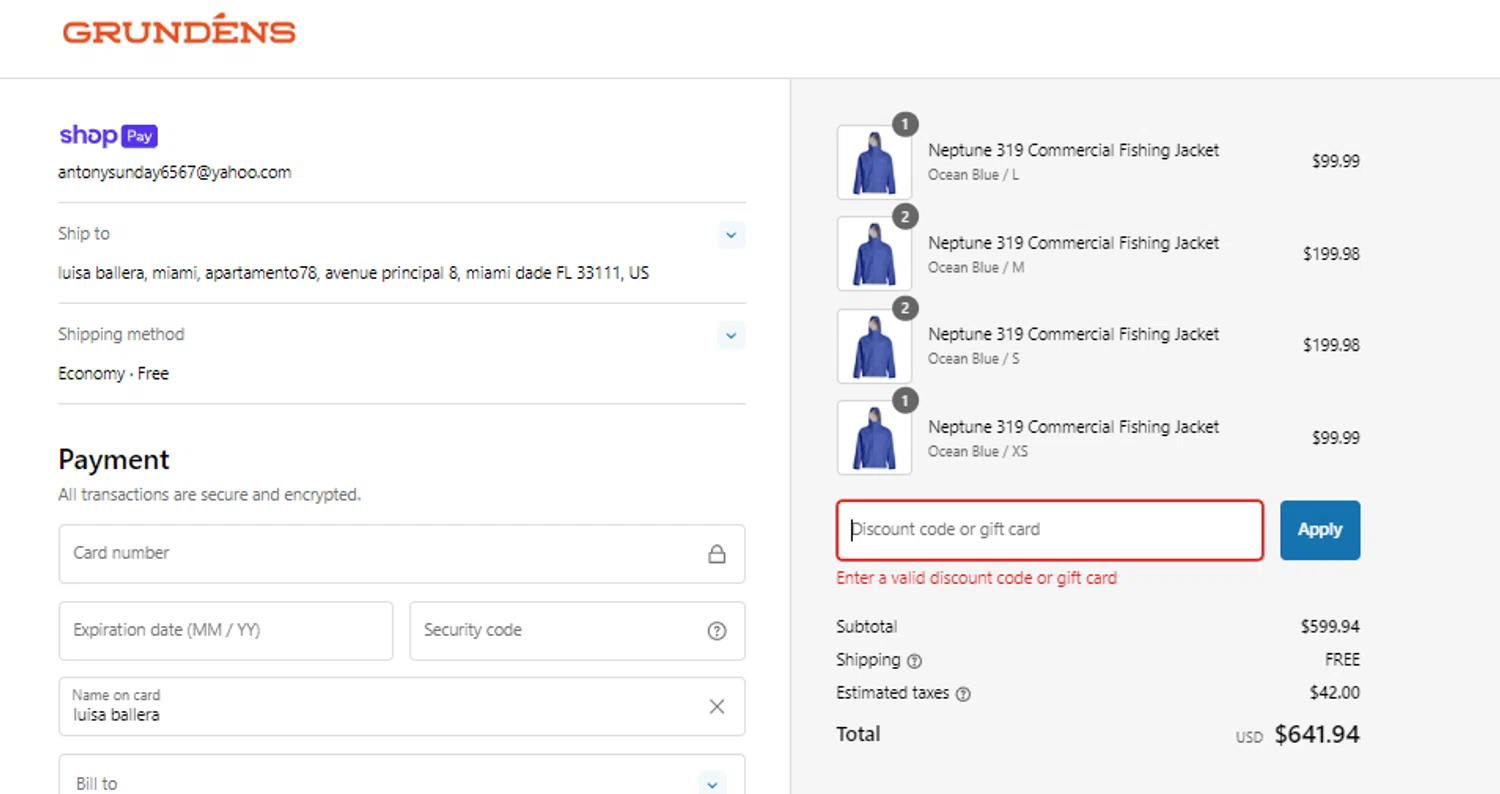Click the total amount $641.94
The height and width of the screenshot is (794, 1500).
(x=1317, y=735)
